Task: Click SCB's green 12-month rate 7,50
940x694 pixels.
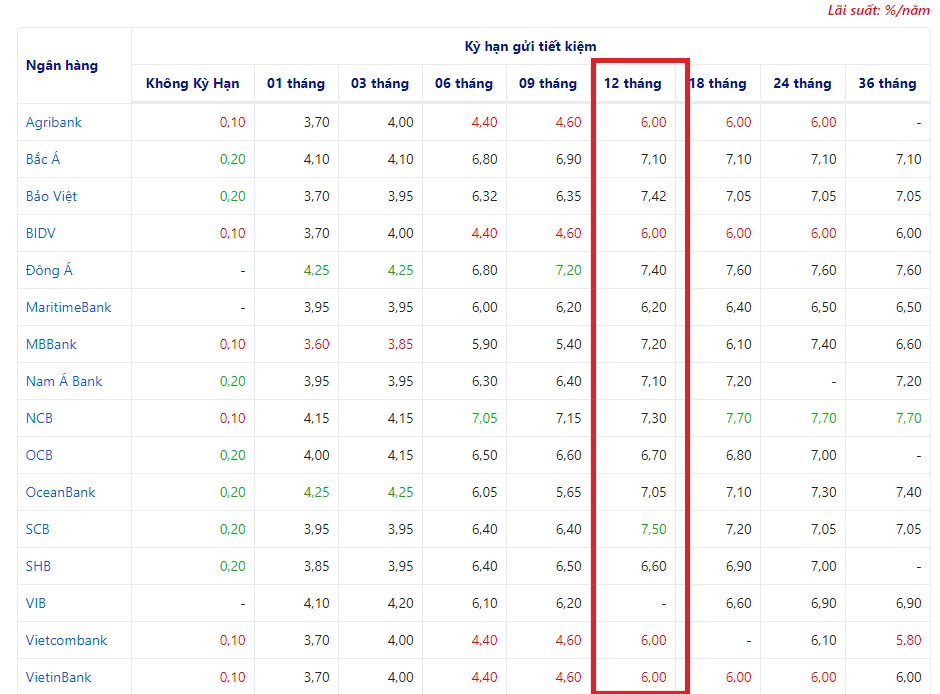Action: [653, 530]
